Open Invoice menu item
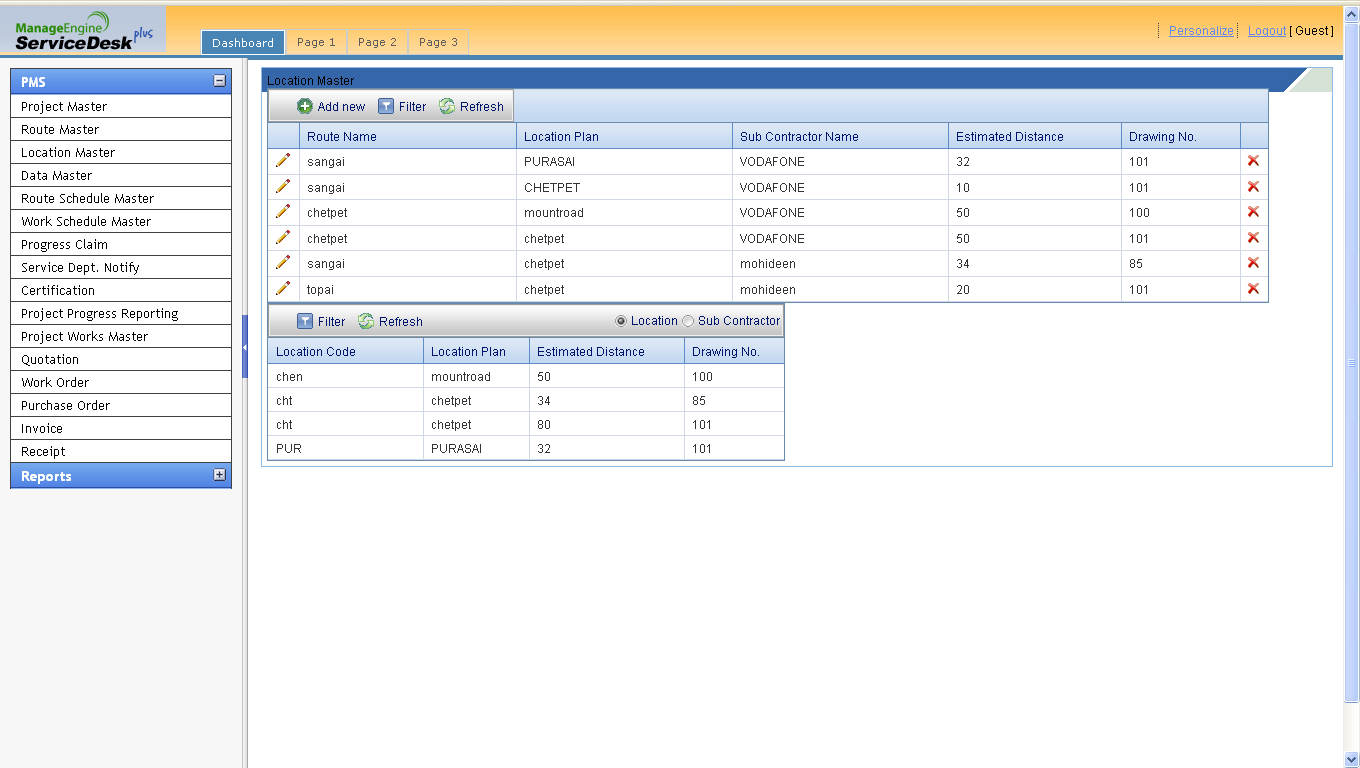 (x=121, y=428)
